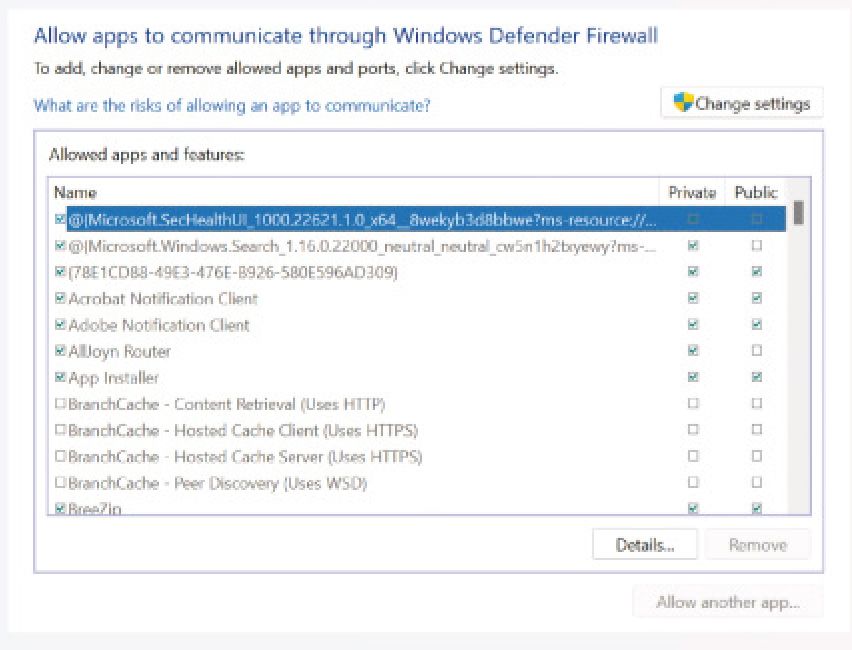Image resolution: width=852 pixels, height=650 pixels.
Task: Check Public for BranchCache Hosted Cache Server
Action: point(756,456)
